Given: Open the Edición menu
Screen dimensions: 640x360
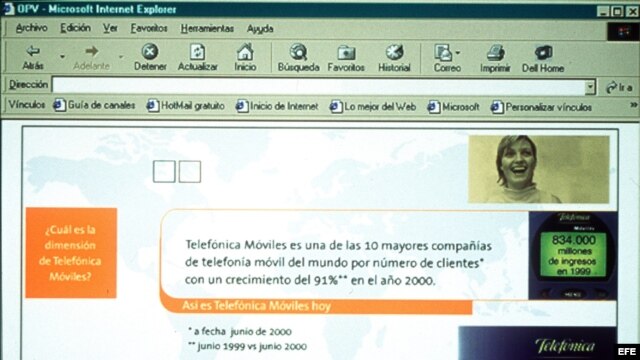Looking at the screenshot, I should pos(76,28).
